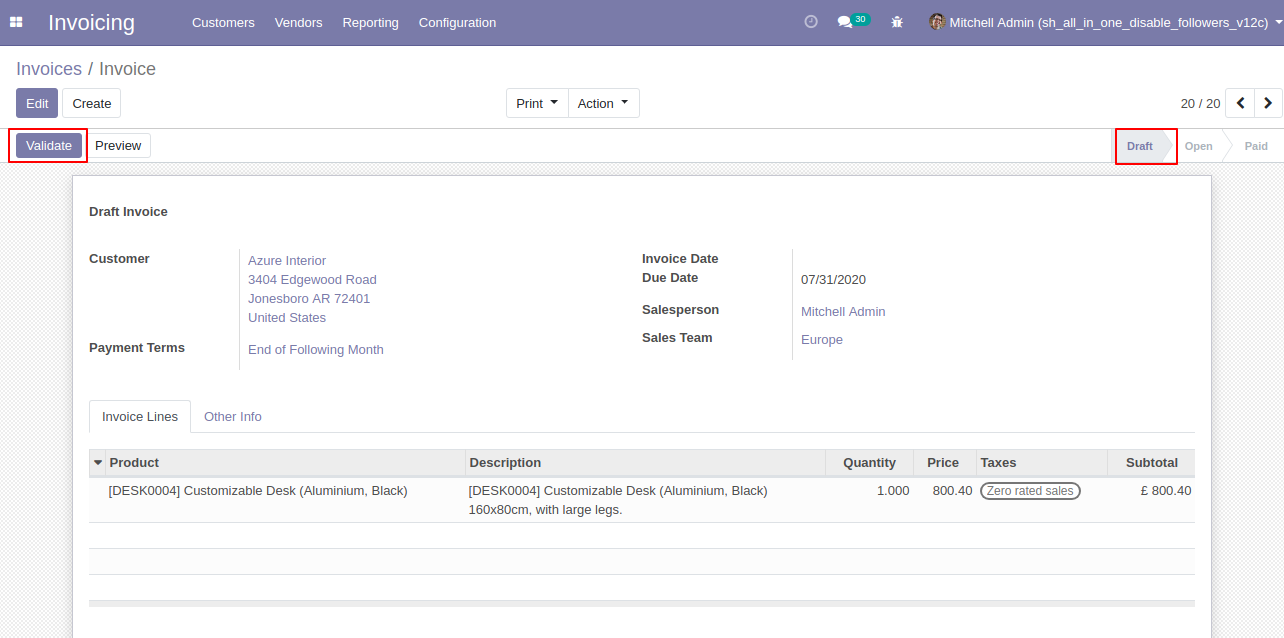Open the activities clock icon

click(x=811, y=22)
